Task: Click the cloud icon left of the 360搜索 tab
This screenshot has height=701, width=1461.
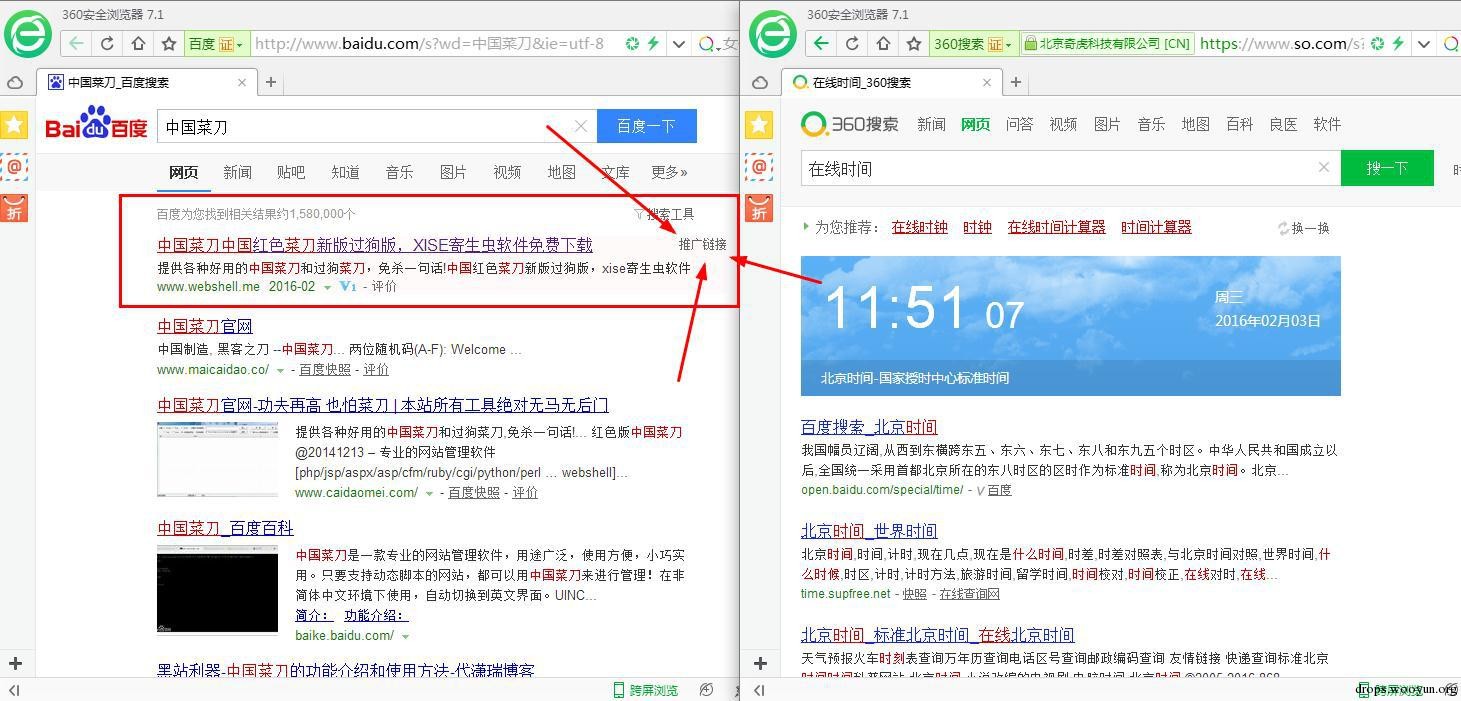Action: pos(760,83)
